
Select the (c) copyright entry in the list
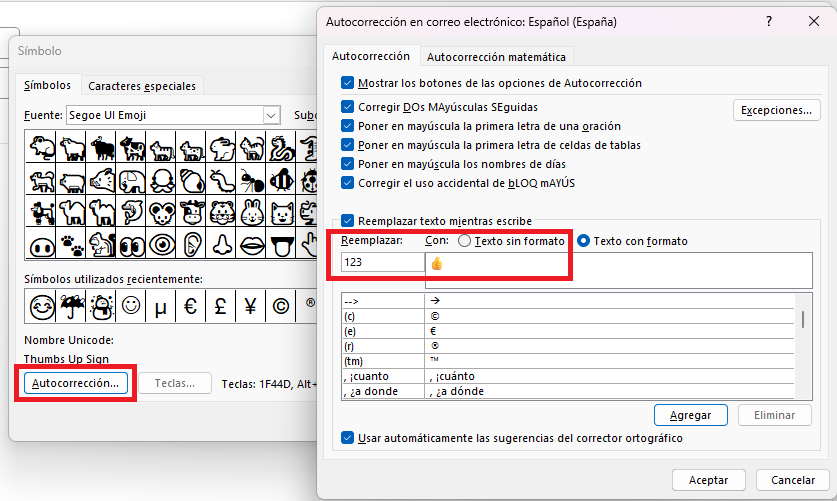568,316
